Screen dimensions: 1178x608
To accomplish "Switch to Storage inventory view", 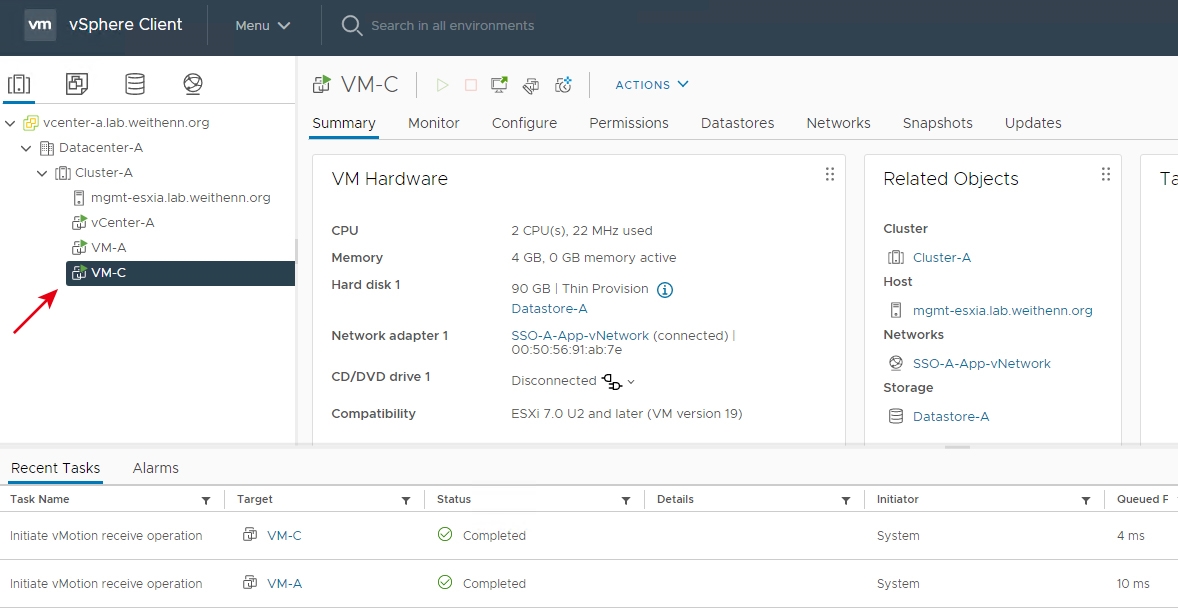I will pyautogui.click(x=135, y=84).
